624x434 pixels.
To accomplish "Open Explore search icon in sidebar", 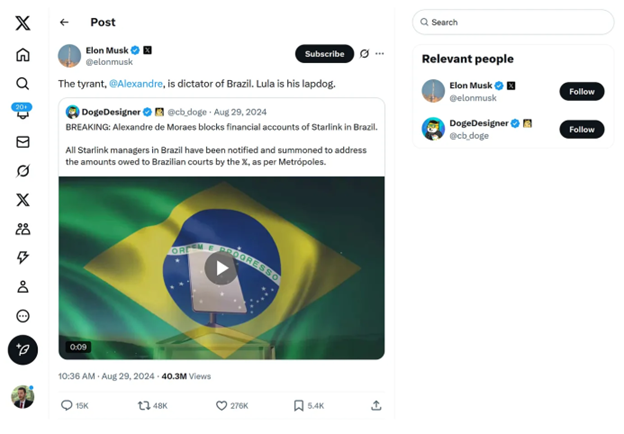I will [x=22, y=84].
